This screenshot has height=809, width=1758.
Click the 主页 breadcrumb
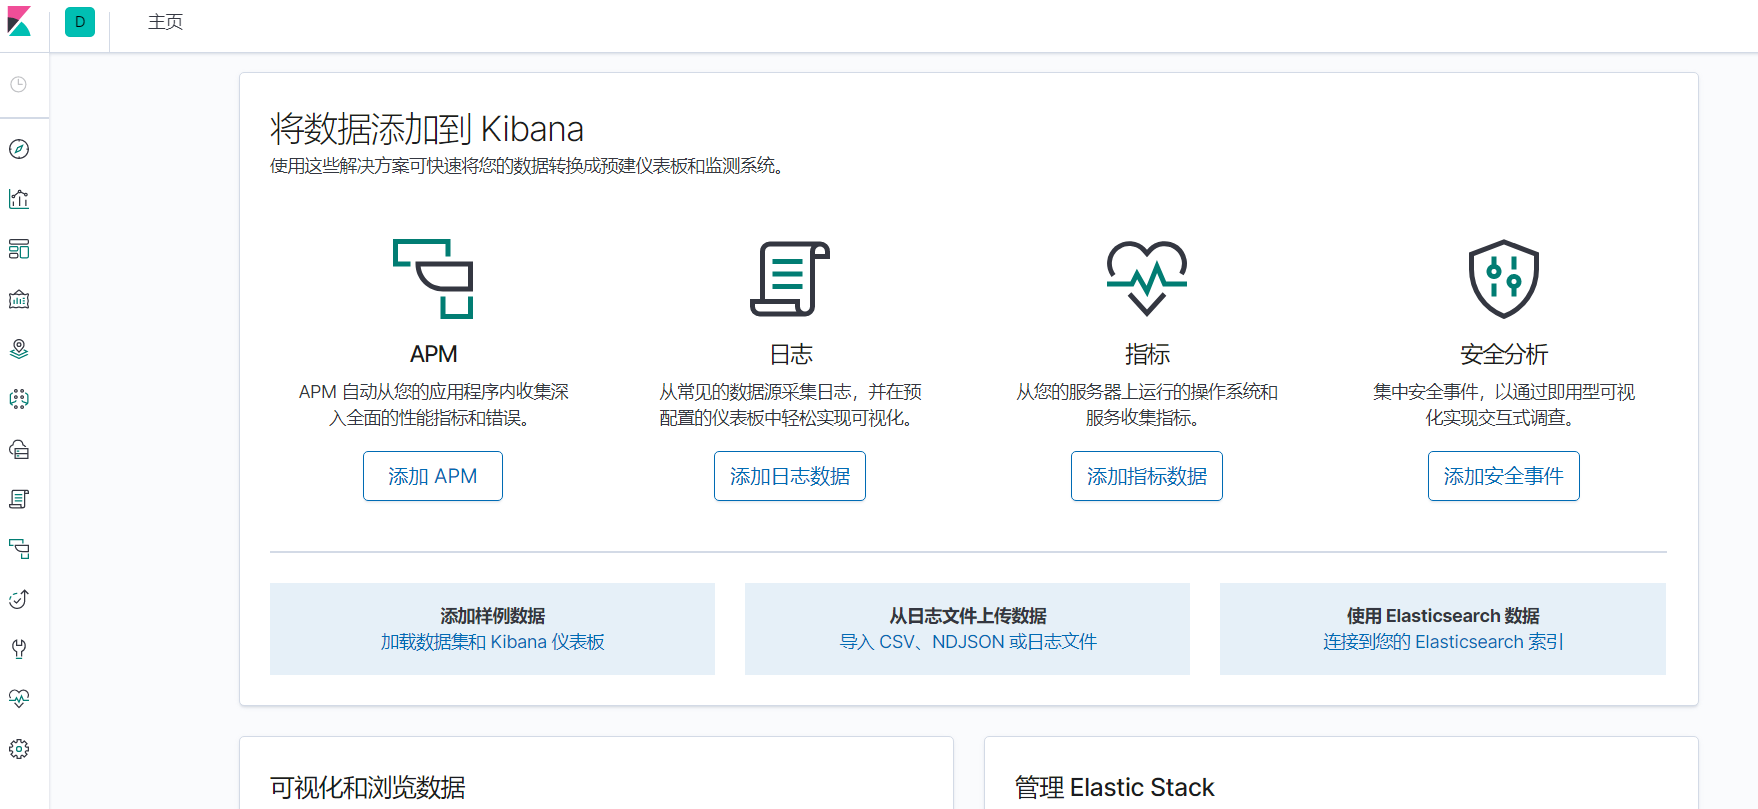166,22
